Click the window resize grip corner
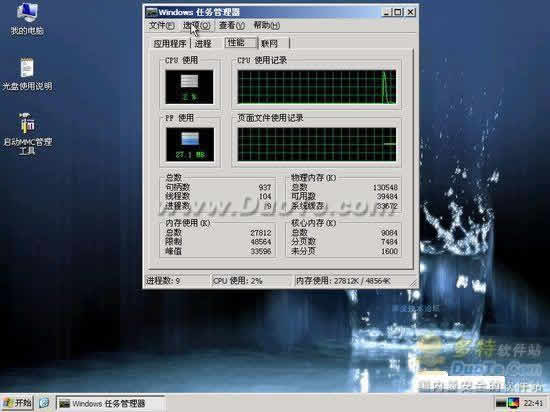The height and width of the screenshot is (412, 550). point(413,283)
